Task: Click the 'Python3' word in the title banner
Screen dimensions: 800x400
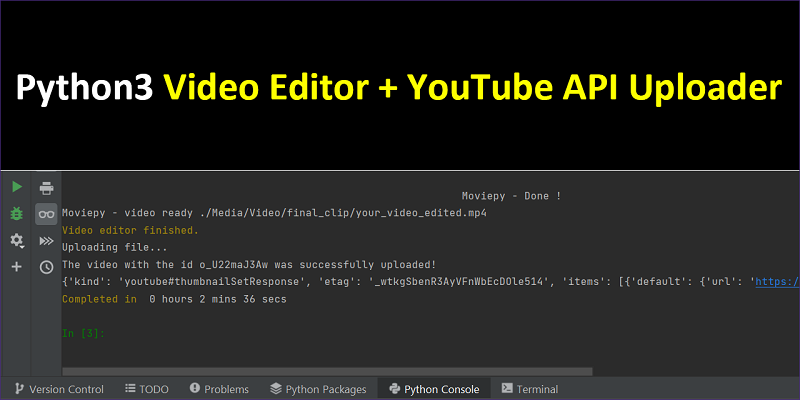Action: click(x=84, y=87)
